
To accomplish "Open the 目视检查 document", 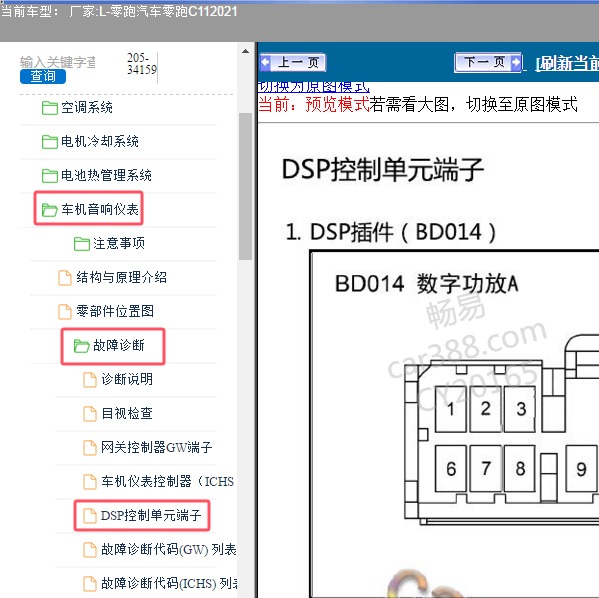I will pyautogui.click(x=127, y=413).
